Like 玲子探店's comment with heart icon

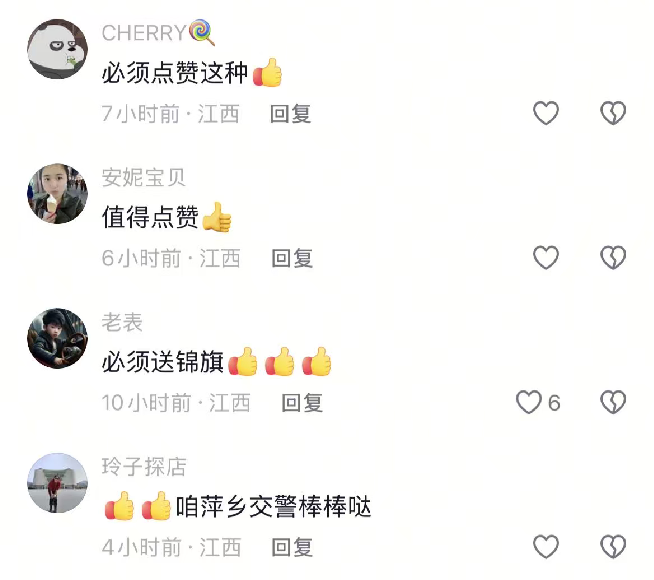(546, 546)
